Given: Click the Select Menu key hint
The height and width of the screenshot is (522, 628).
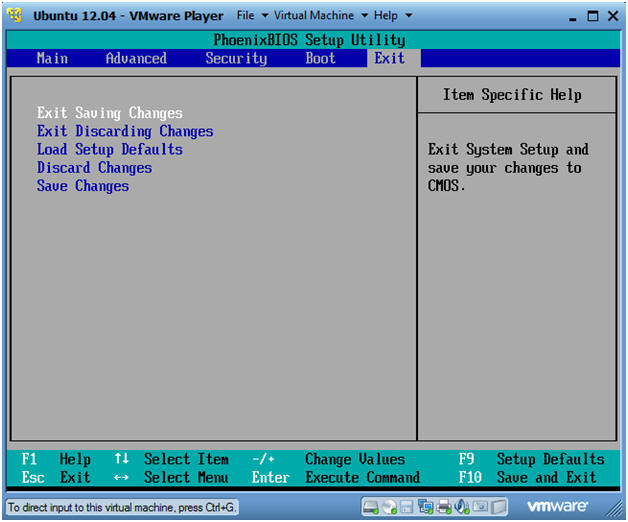Looking at the screenshot, I should tap(171, 478).
